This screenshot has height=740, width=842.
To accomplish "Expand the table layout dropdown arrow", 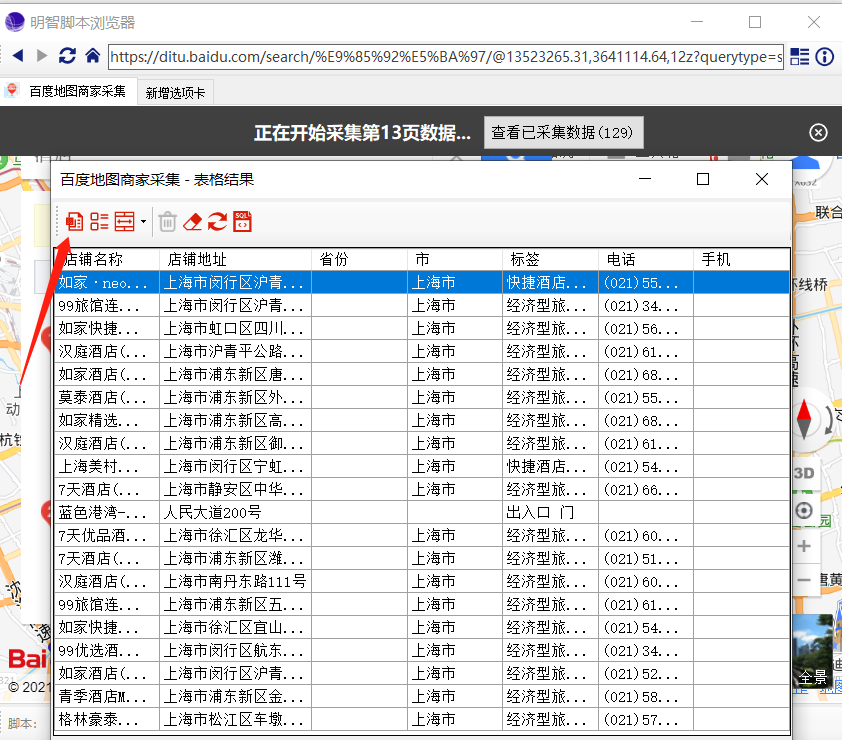I will point(143,221).
